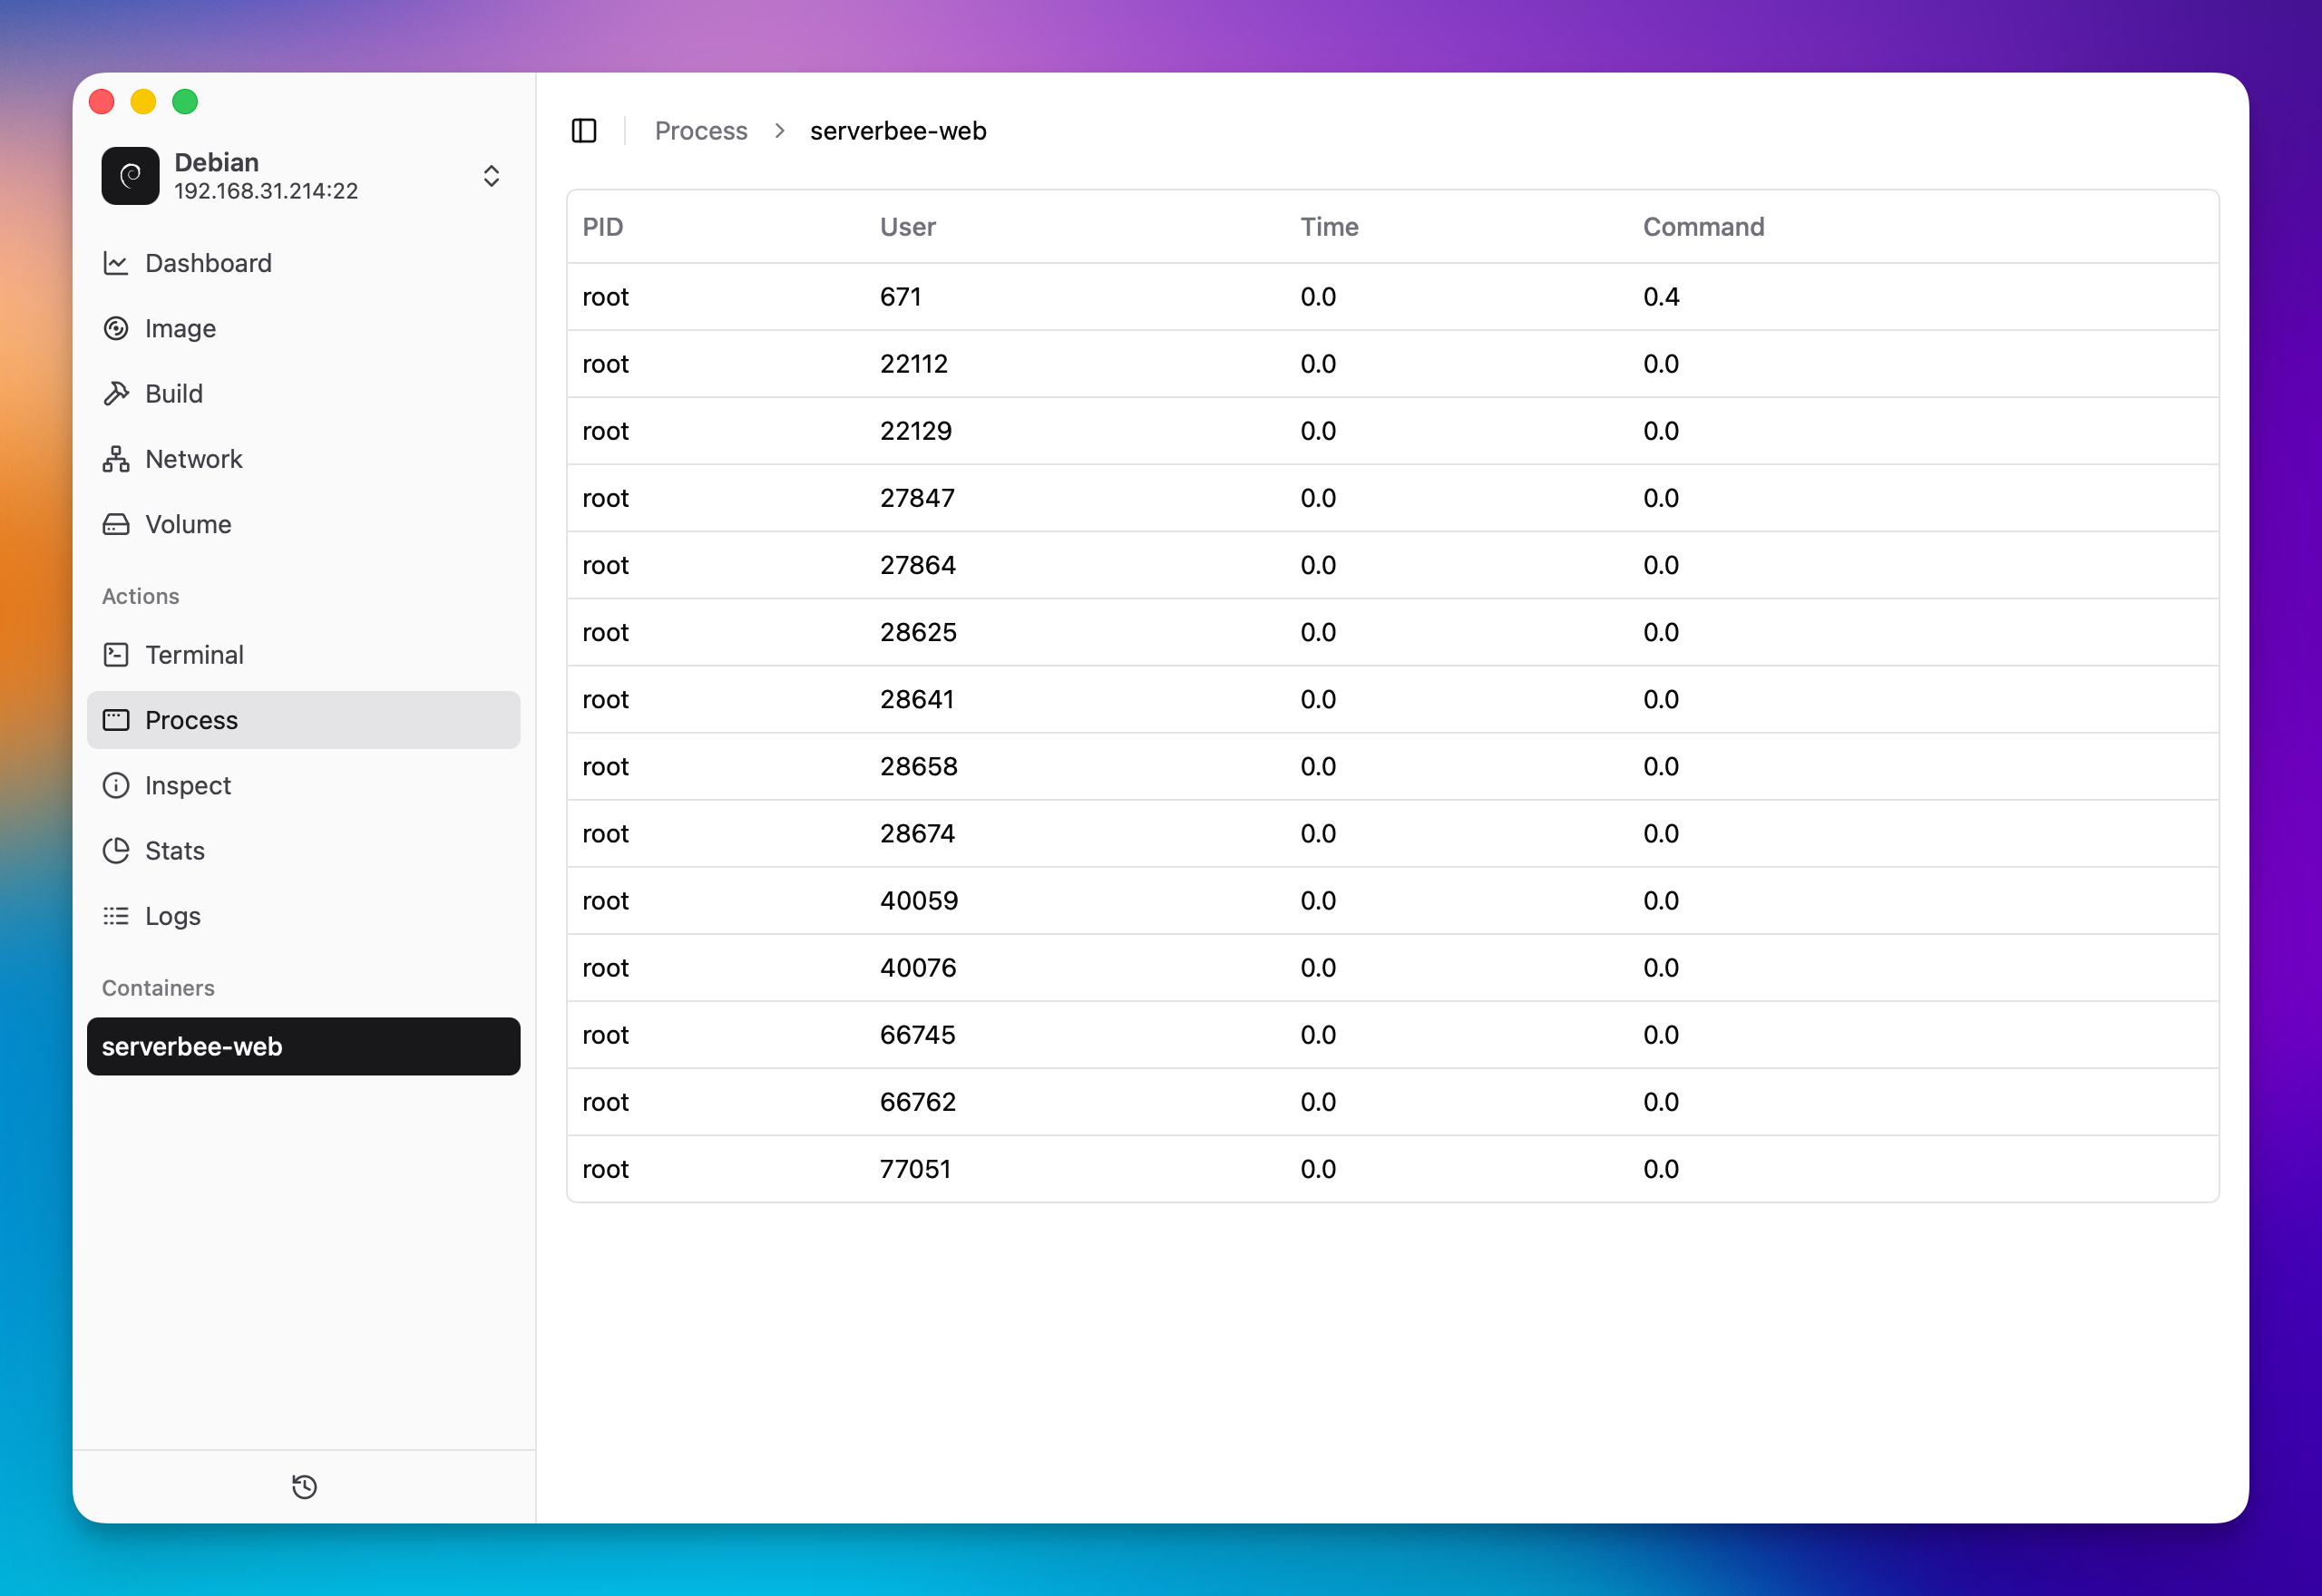Toggle the sidebar visibility panel icon

pos(584,130)
